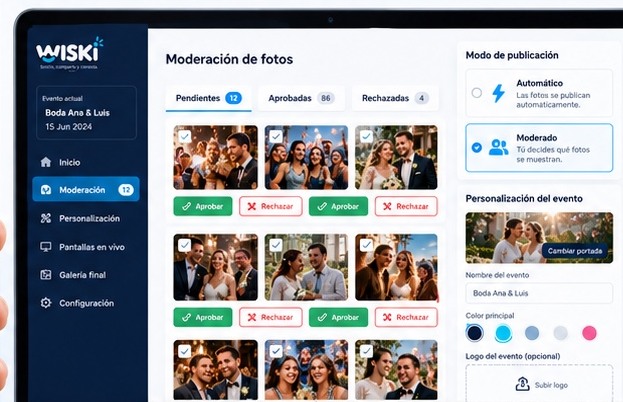Click the "Personalización del evento" heading
The width and height of the screenshot is (623, 402).
pyautogui.click(x=524, y=198)
